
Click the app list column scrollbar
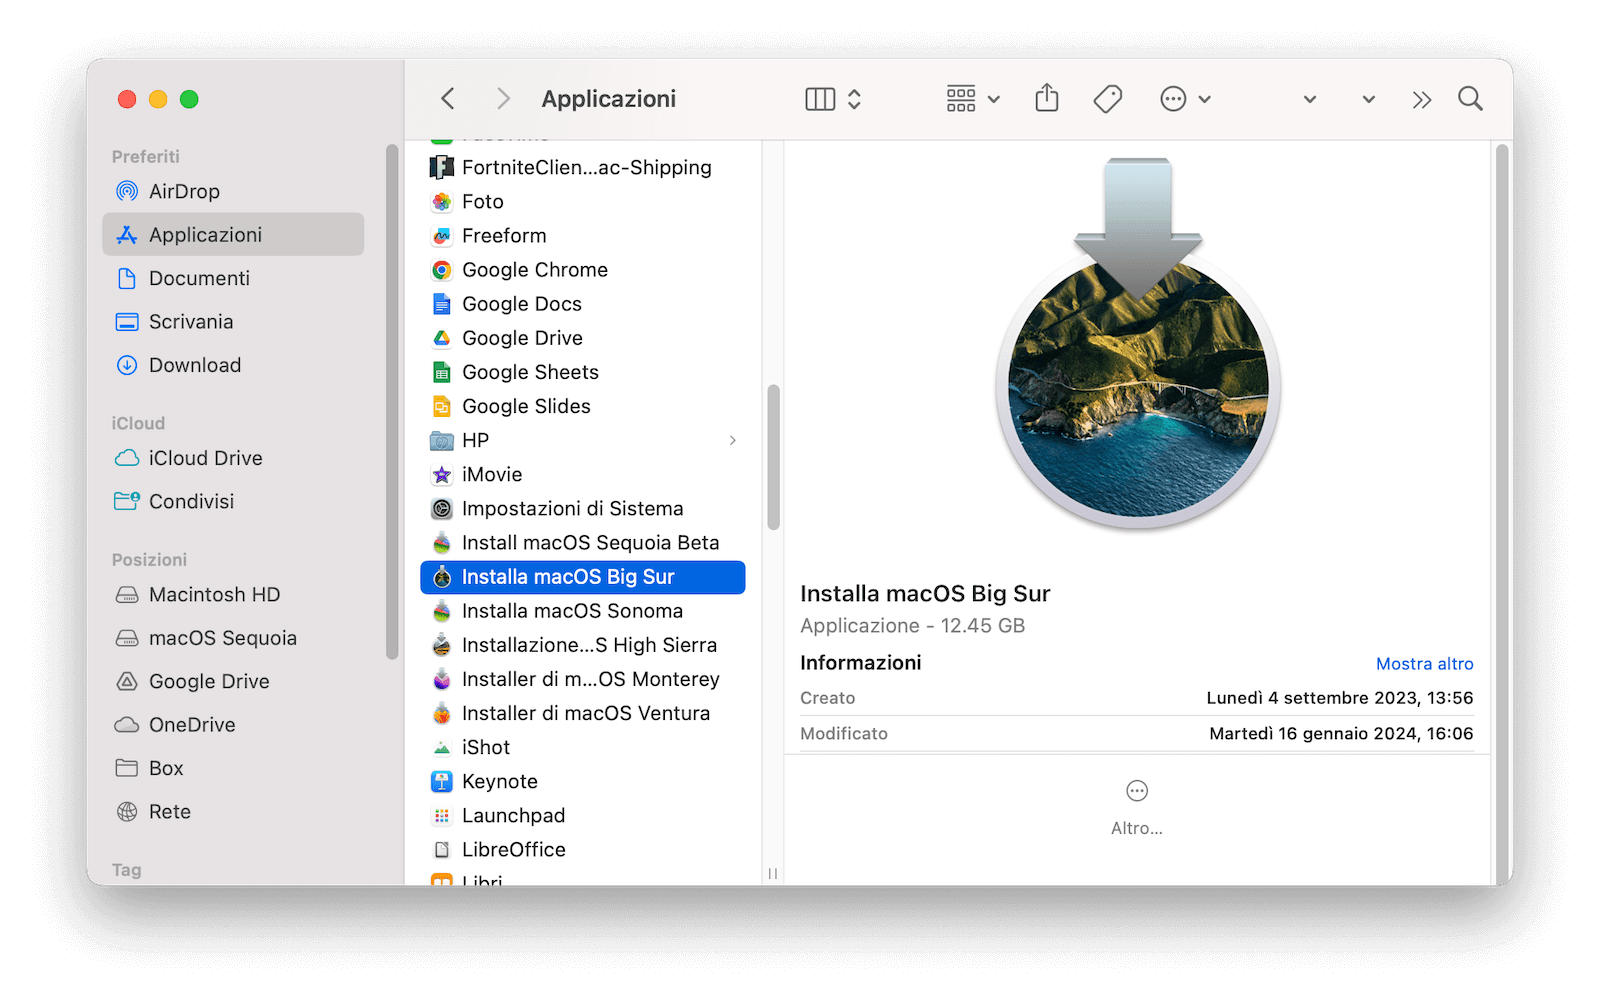[773, 457]
